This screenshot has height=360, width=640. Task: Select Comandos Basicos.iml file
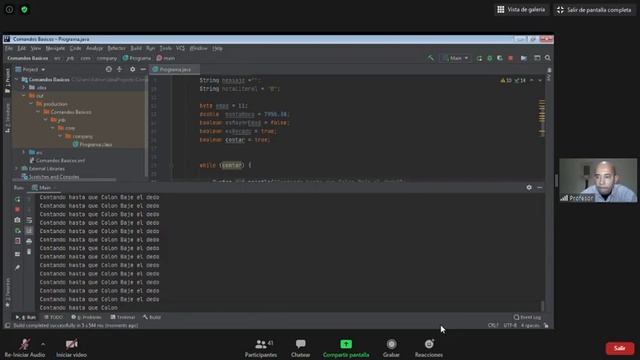coord(57,160)
